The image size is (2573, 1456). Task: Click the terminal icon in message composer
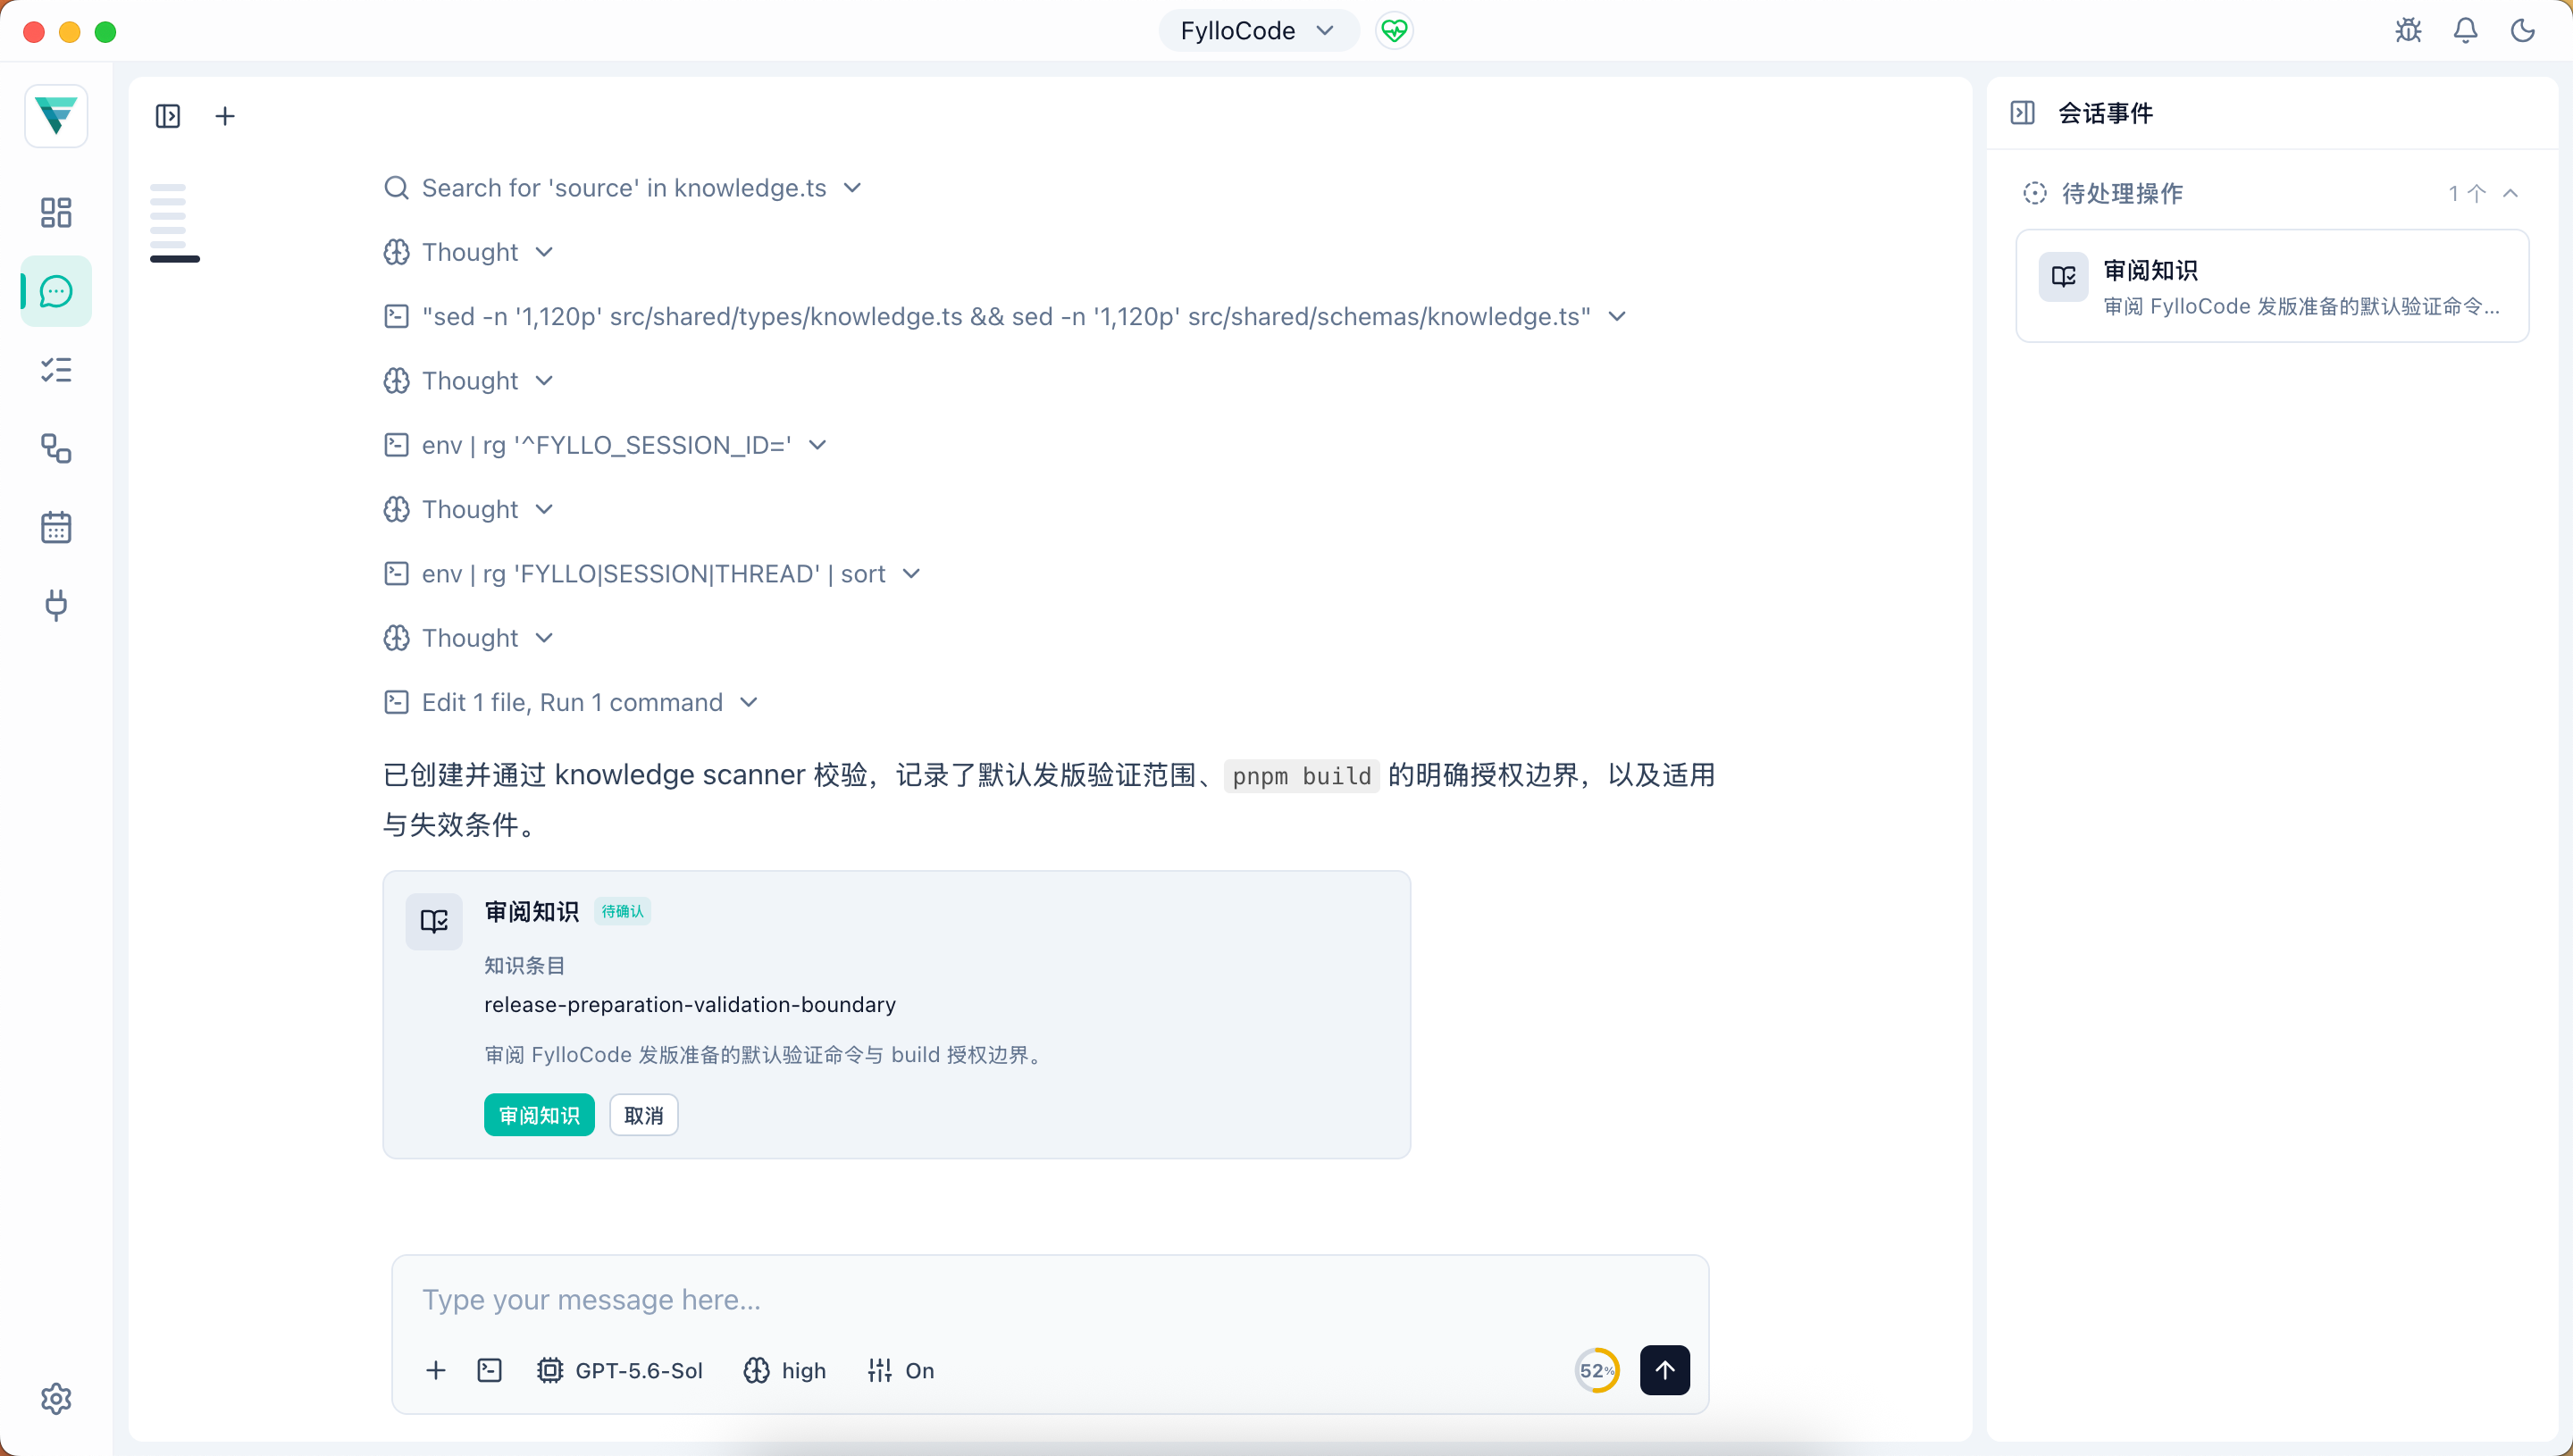(489, 1370)
